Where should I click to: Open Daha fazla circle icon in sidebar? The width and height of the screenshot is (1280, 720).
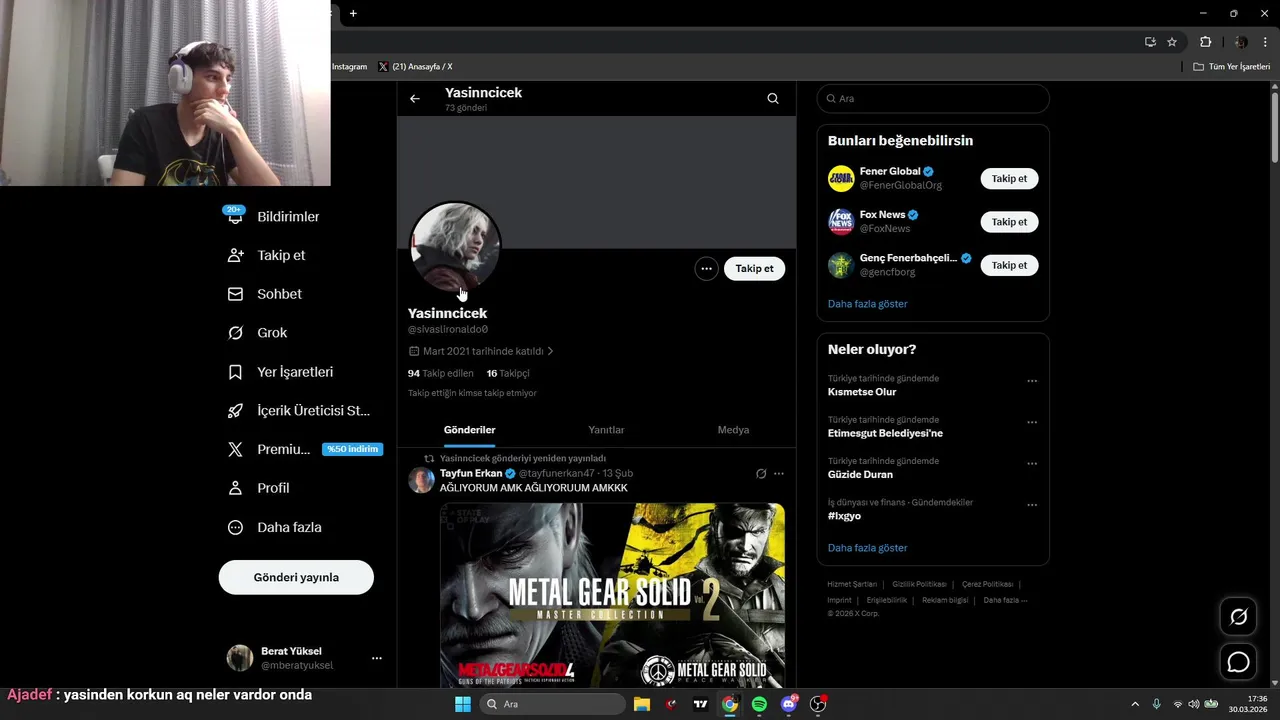235,527
